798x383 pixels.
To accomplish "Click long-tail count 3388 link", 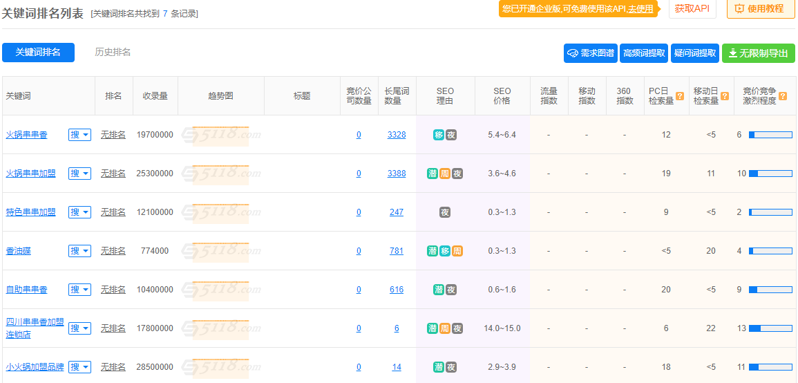I will pyautogui.click(x=396, y=173).
